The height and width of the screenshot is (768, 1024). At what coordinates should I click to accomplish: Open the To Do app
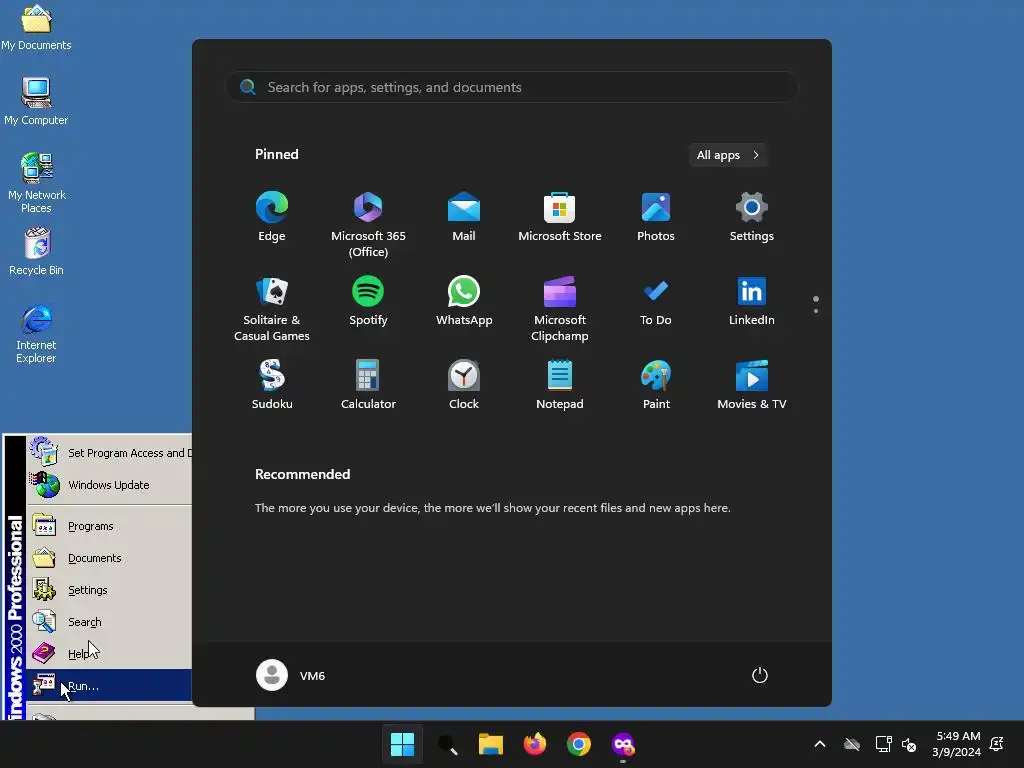pyautogui.click(x=656, y=301)
